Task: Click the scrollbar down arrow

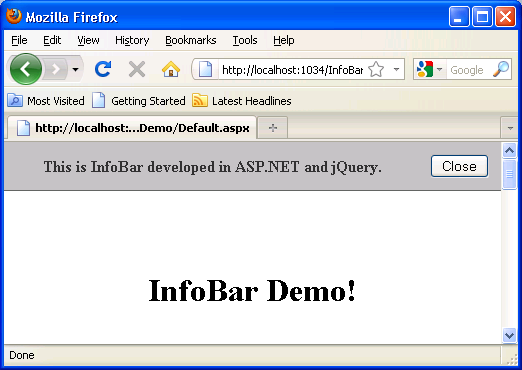Action: click(509, 335)
